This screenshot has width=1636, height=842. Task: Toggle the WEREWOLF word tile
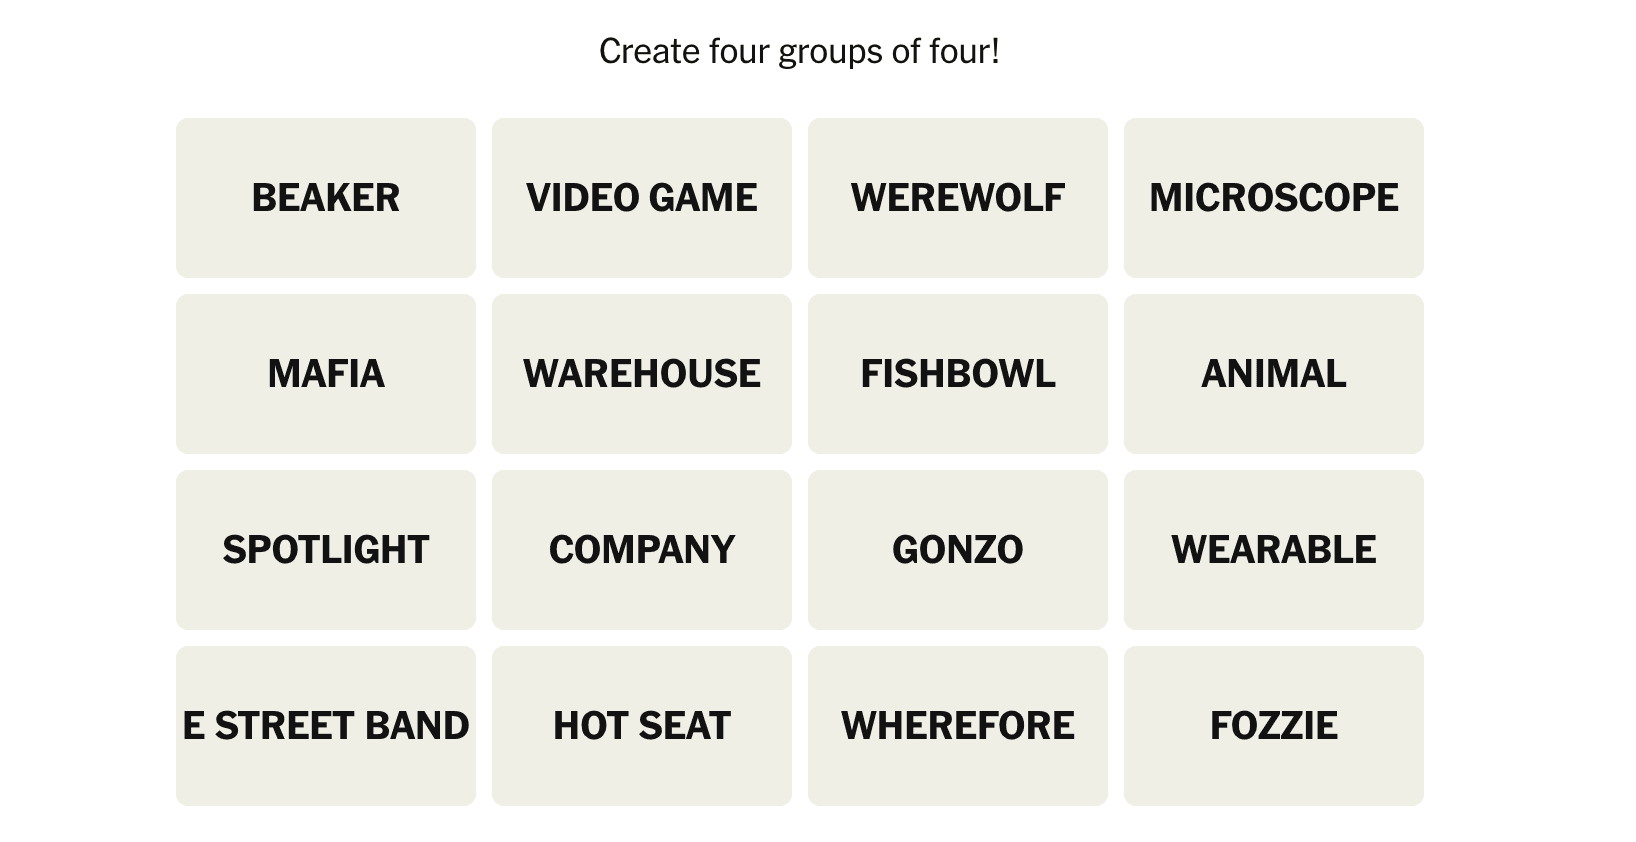coord(958,198)
